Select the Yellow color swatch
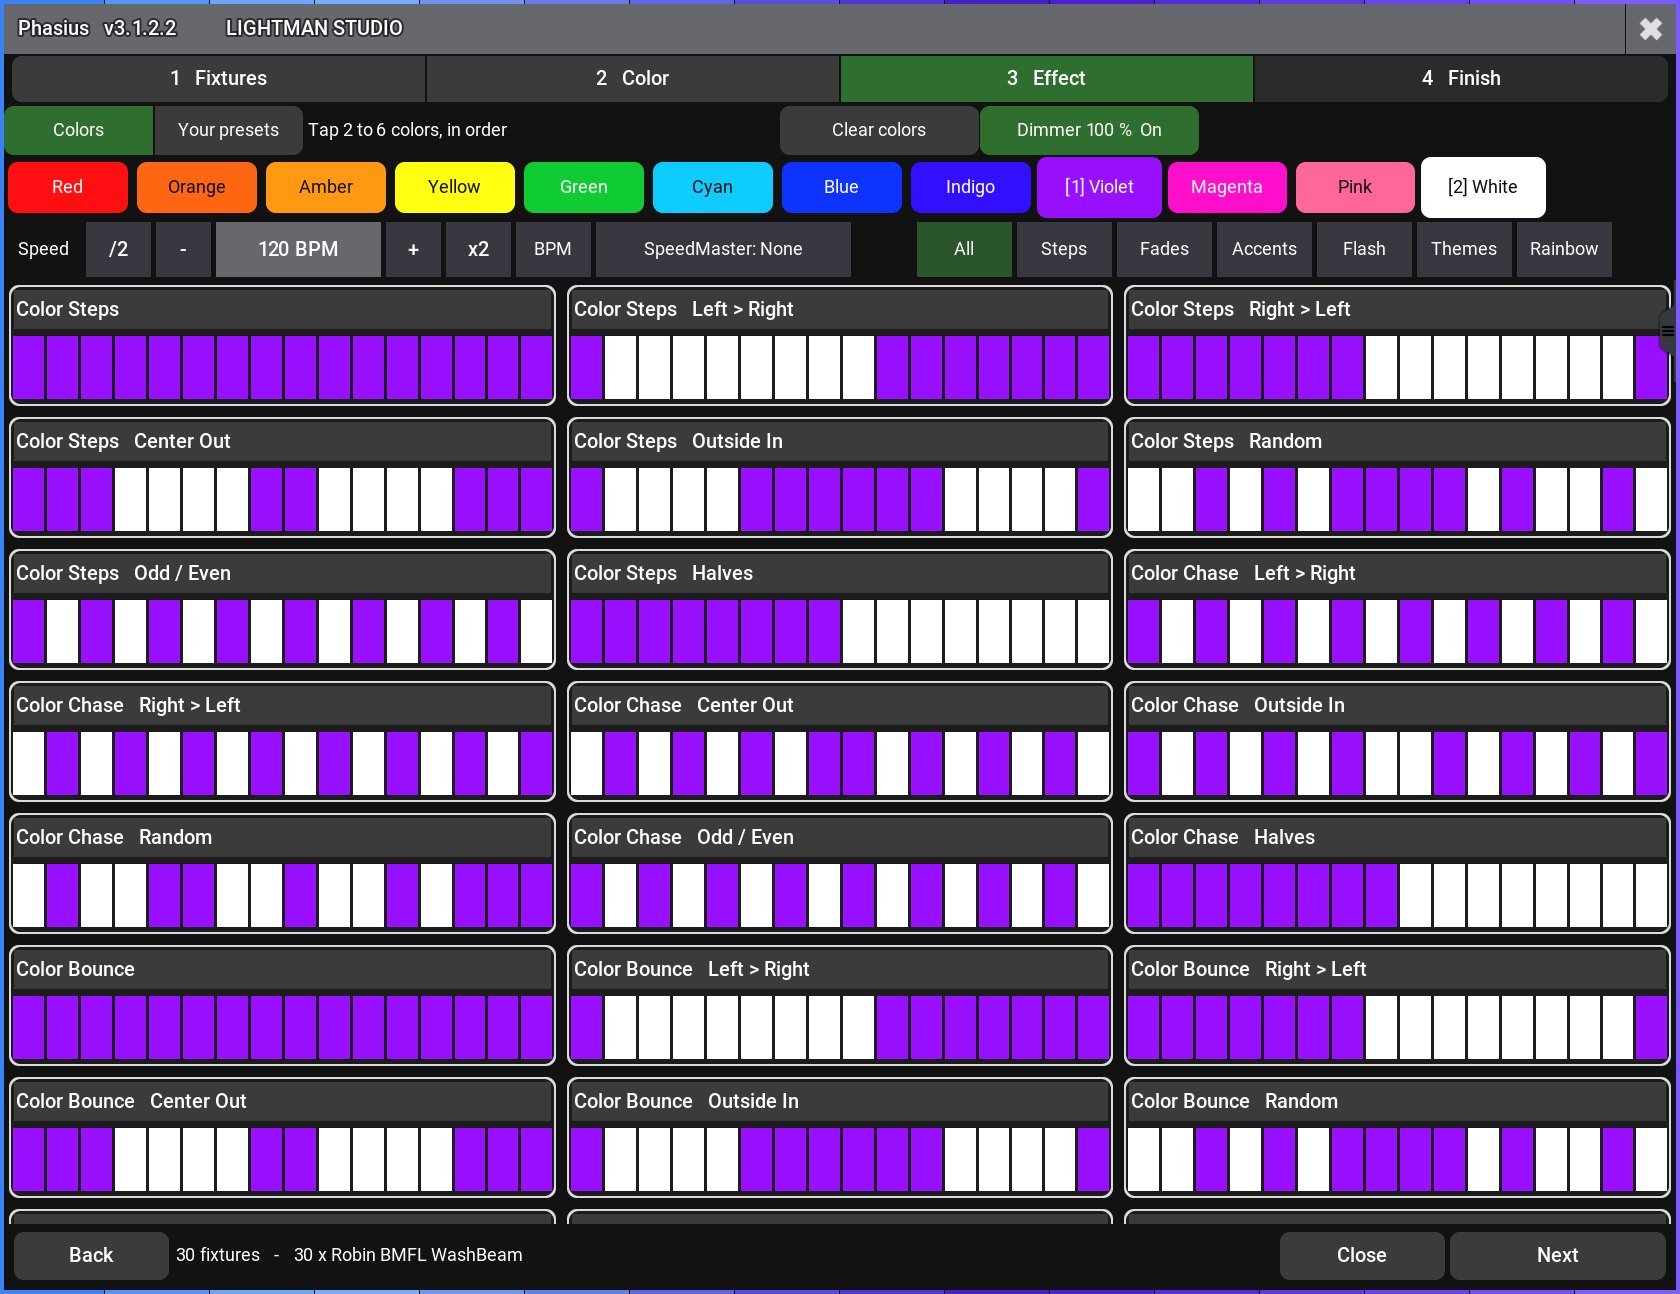The width and height of the screenshot is (1680, 1294). coord(454,187)
